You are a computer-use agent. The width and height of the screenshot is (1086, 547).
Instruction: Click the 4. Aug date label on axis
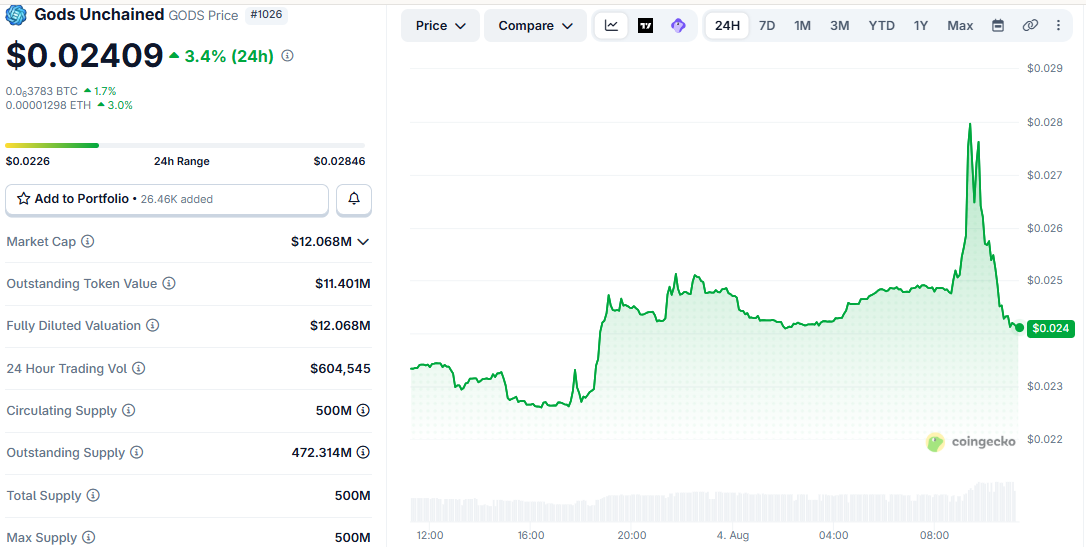[733, 535]
